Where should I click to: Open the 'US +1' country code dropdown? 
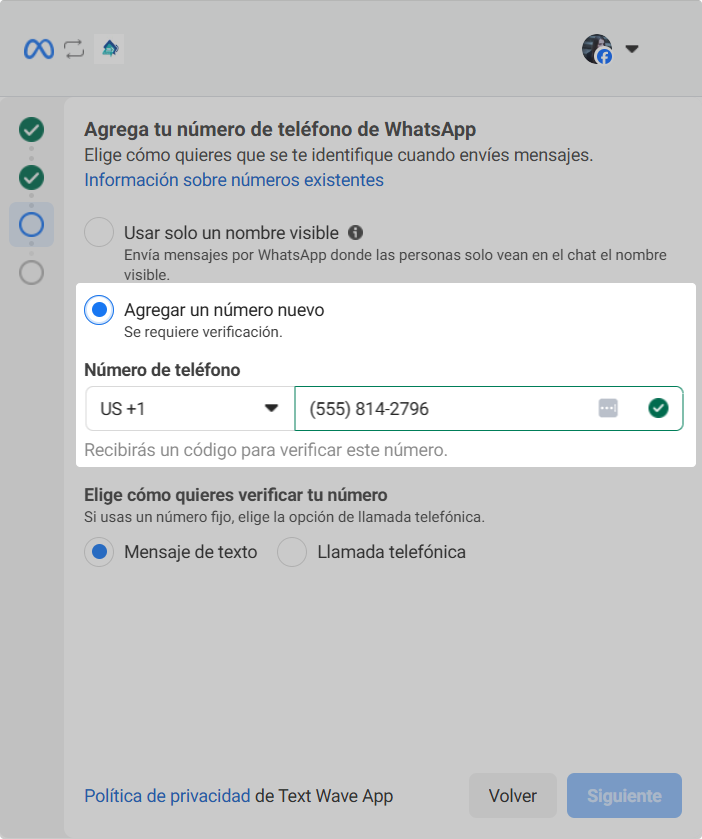[189, 408]
